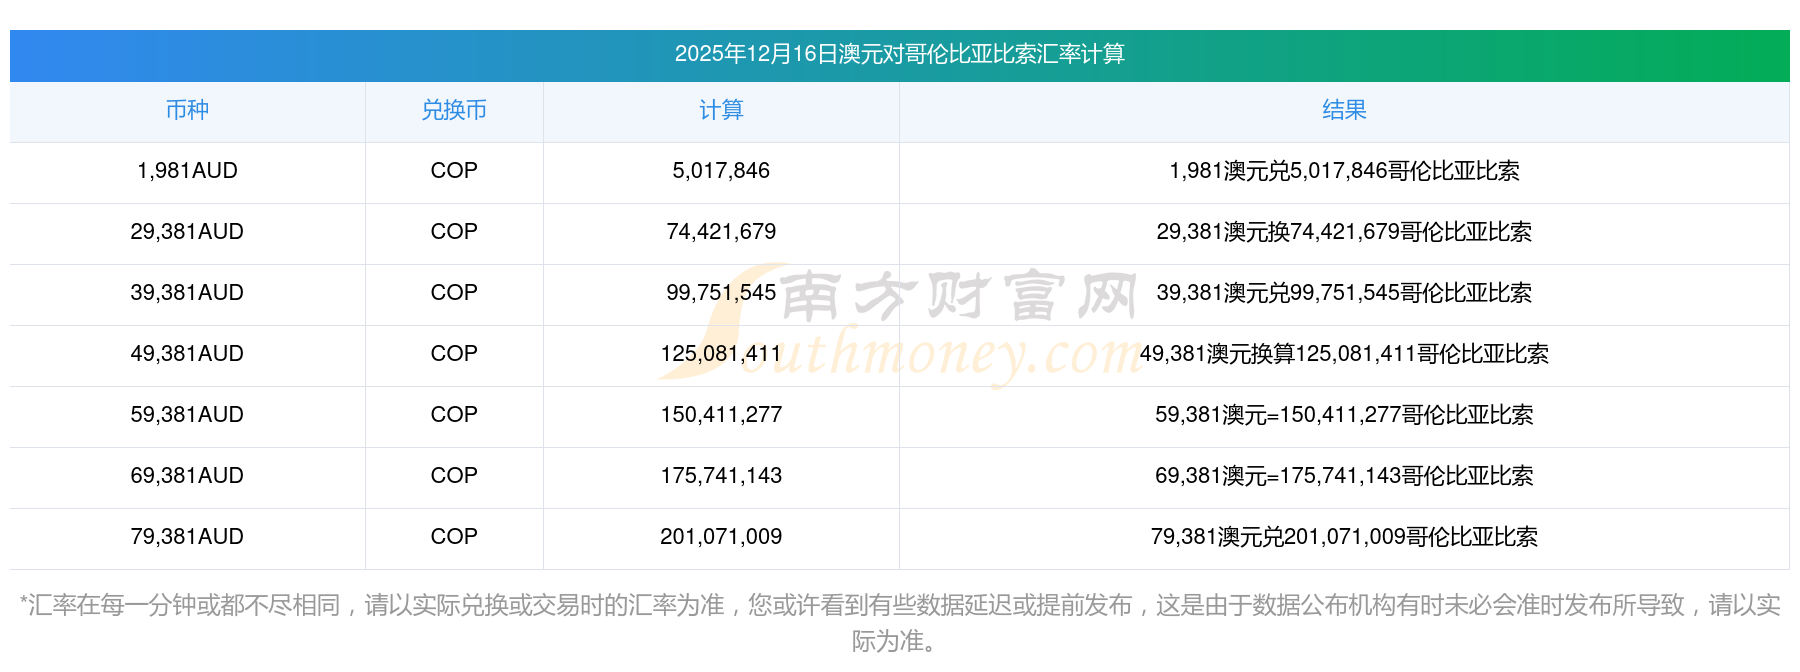Image resolution: width=1800 pixels, height=672 pixels.
Task: Click the 币种 column header
Action: (187, 110)
